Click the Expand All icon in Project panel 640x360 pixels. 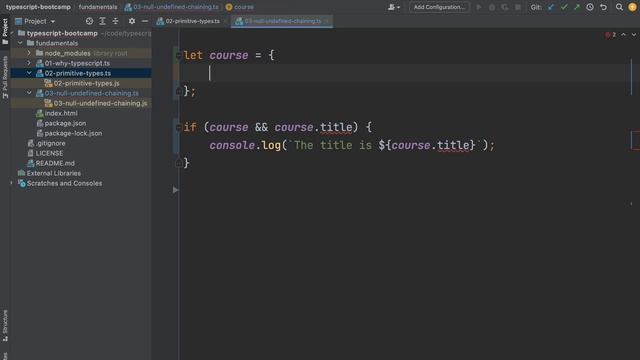(x=102, y=21)
